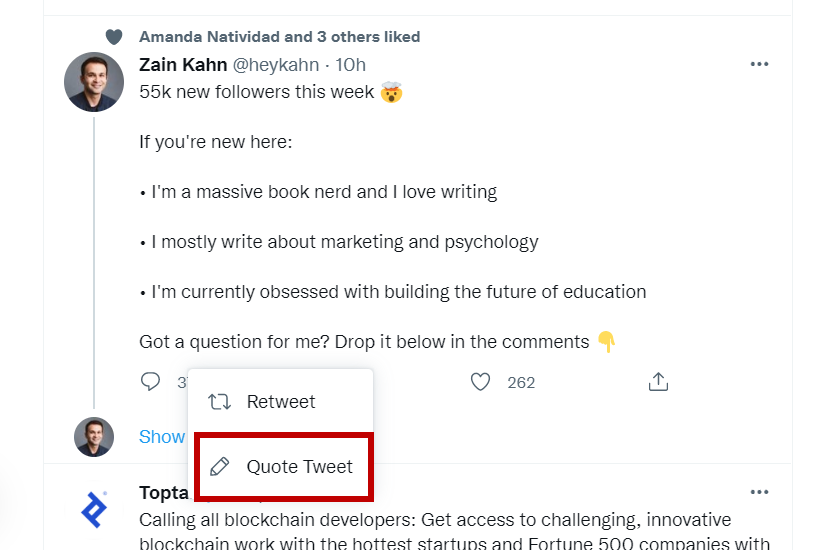Open Zain Kahn's large profile picture
The height and width of the screenshot is (550, 828).
coord(94,82)
